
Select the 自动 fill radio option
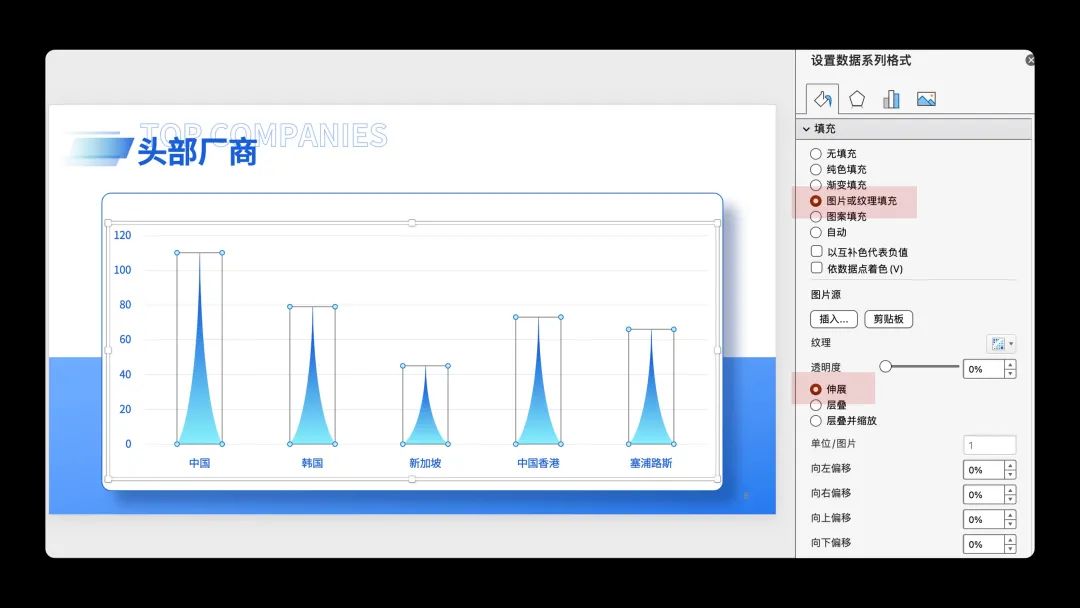click(816, 233)
